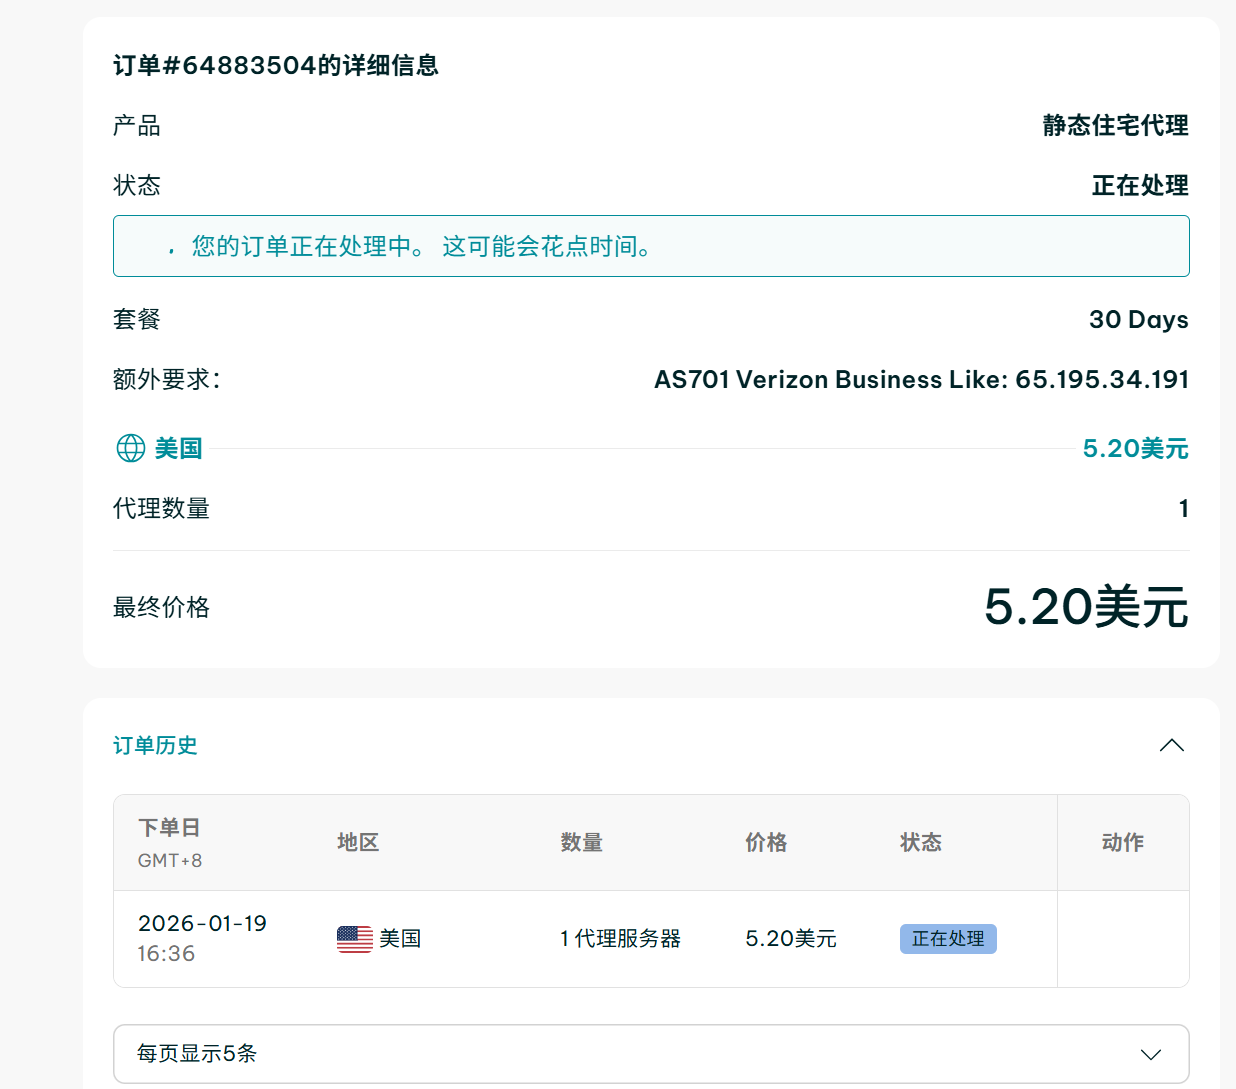This screenshot has height=1089, width=1236.
Task: Click the 30 Days plan label
Action: (1138, 319)
